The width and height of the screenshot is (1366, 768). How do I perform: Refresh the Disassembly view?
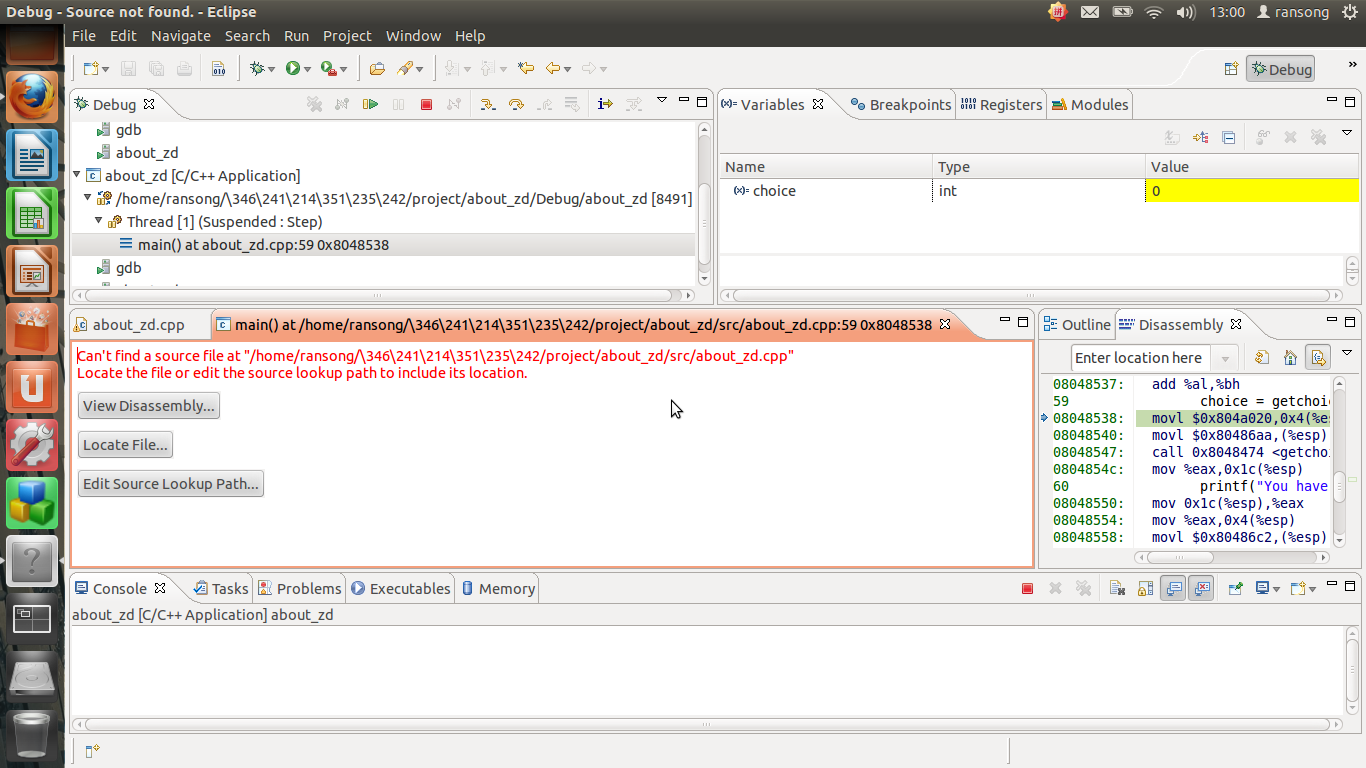[1262, 357]
